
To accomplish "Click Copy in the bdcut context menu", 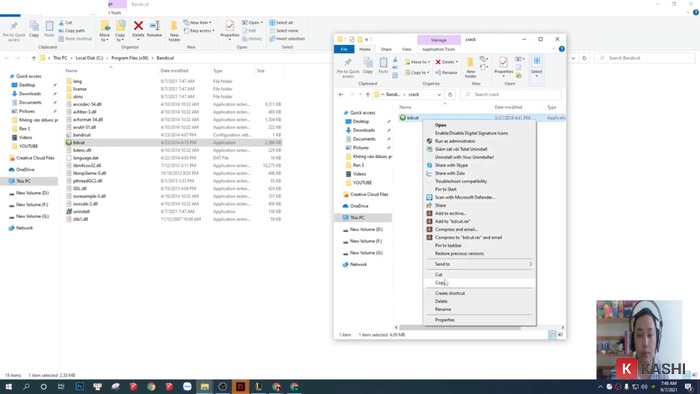I will click(x=440, y=282).
